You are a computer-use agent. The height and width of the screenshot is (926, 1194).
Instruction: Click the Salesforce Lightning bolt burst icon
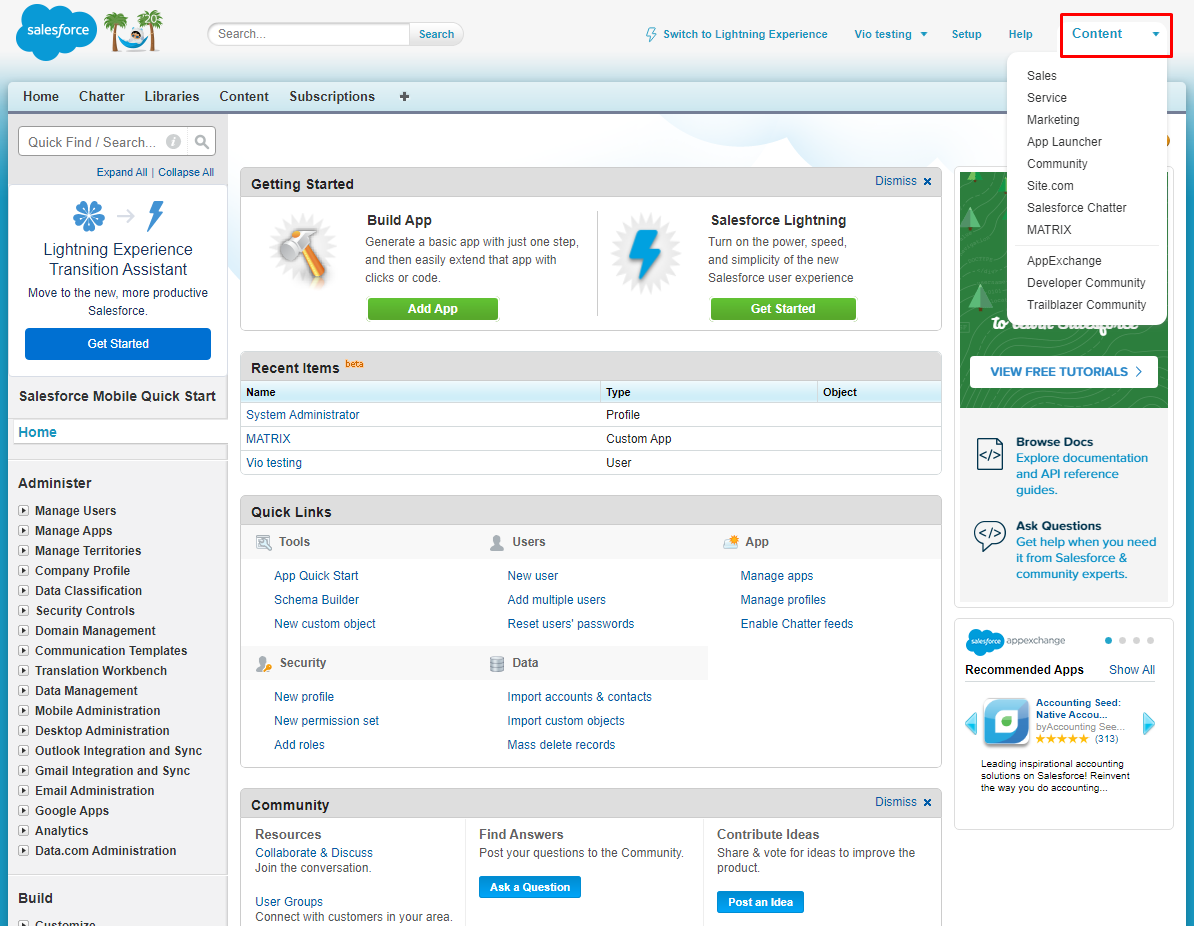[x=646, y=254]
